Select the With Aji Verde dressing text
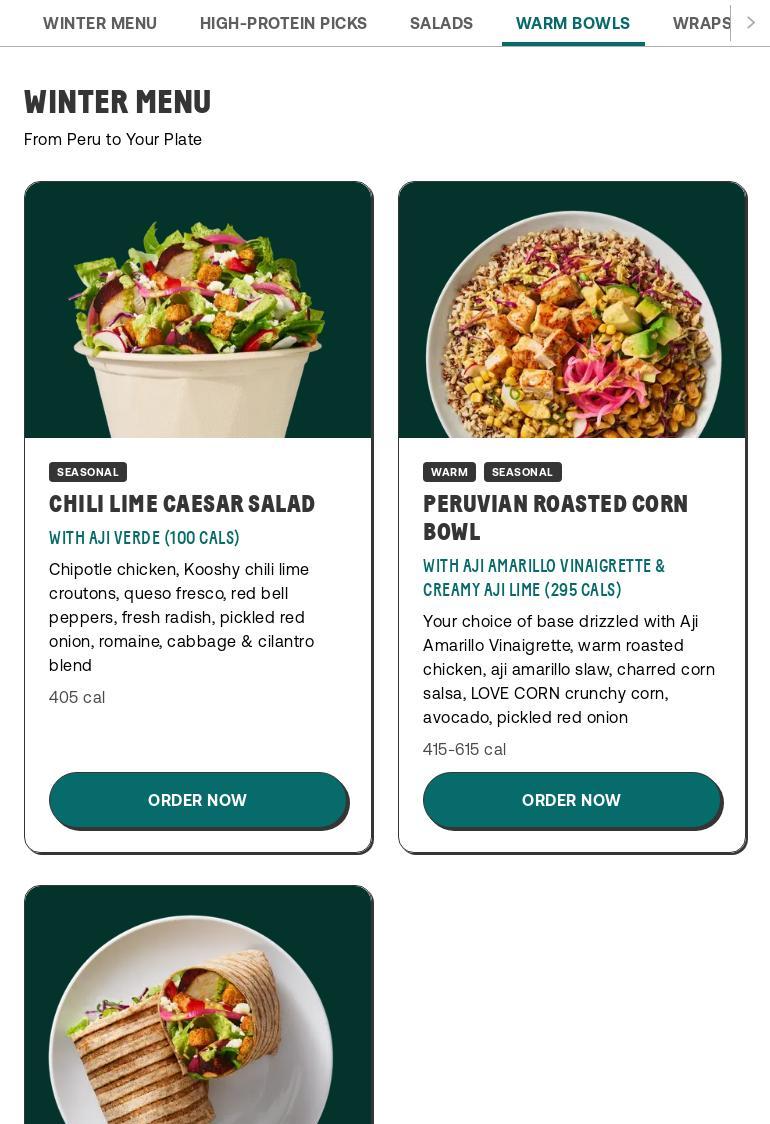The width and height of the screenshot is (770, 1124). [144, 538]
